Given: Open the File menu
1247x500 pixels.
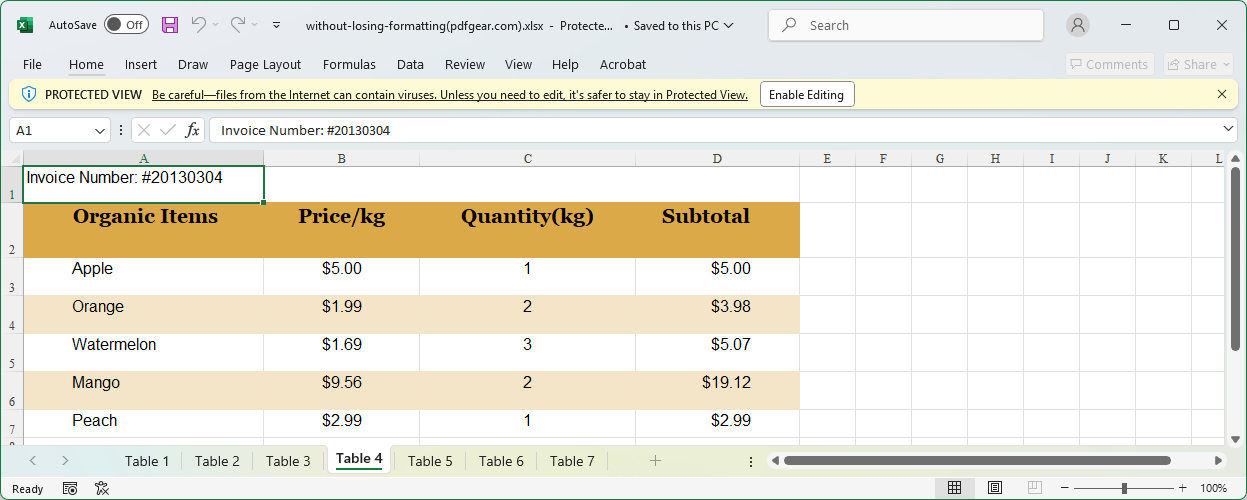Looking at the screenshot, I should click(x=32, y=64).
